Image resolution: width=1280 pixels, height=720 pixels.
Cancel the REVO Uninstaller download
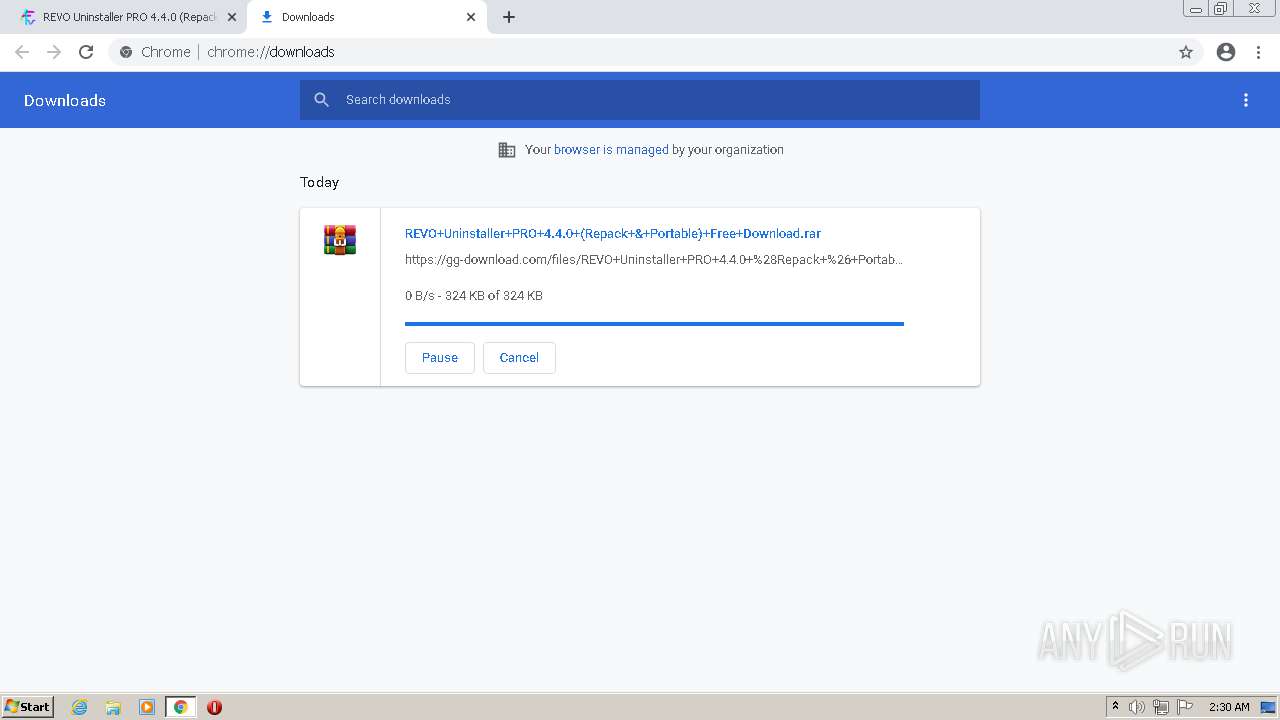pyautogui.click(x=519, y=358)
